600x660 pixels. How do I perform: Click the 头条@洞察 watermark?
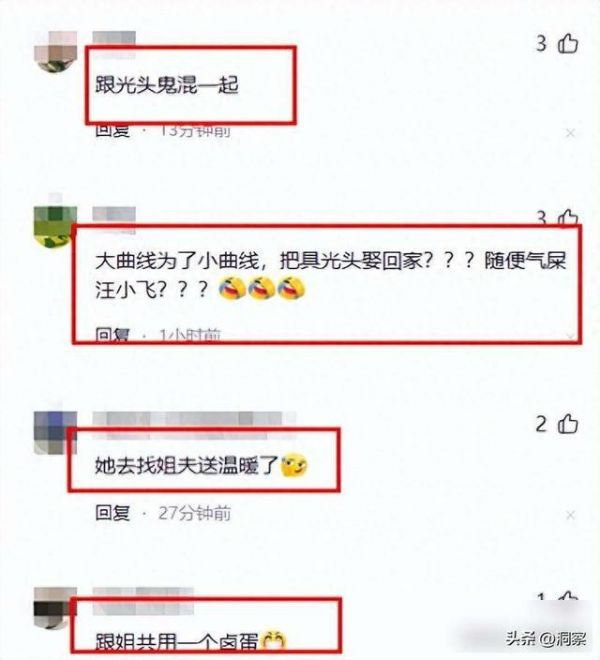[546, 639]
